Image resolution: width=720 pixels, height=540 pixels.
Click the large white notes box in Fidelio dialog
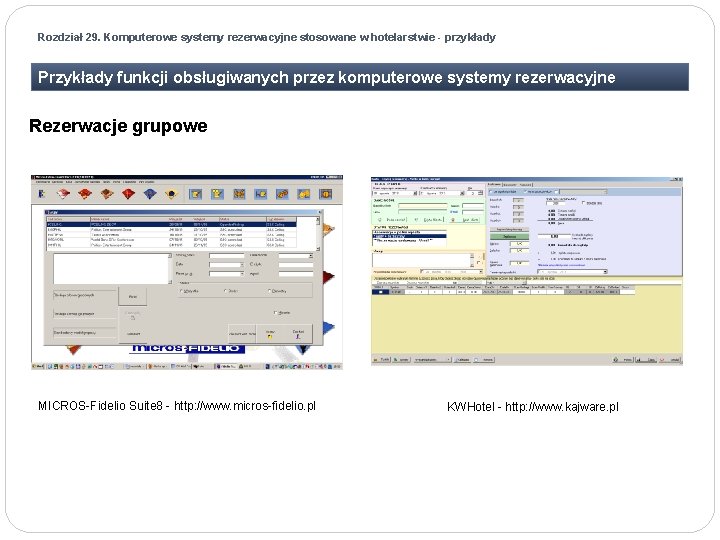click(x=111, y=269)
